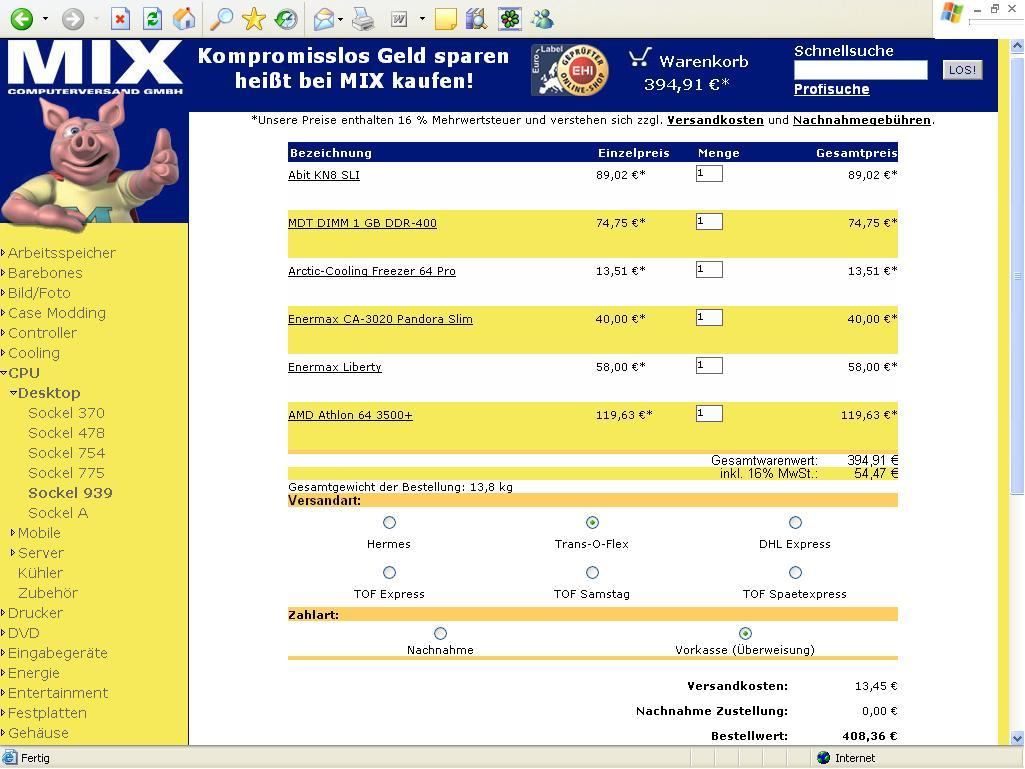Select Vorkasse (Überweisung) payment

coord(745,634)
